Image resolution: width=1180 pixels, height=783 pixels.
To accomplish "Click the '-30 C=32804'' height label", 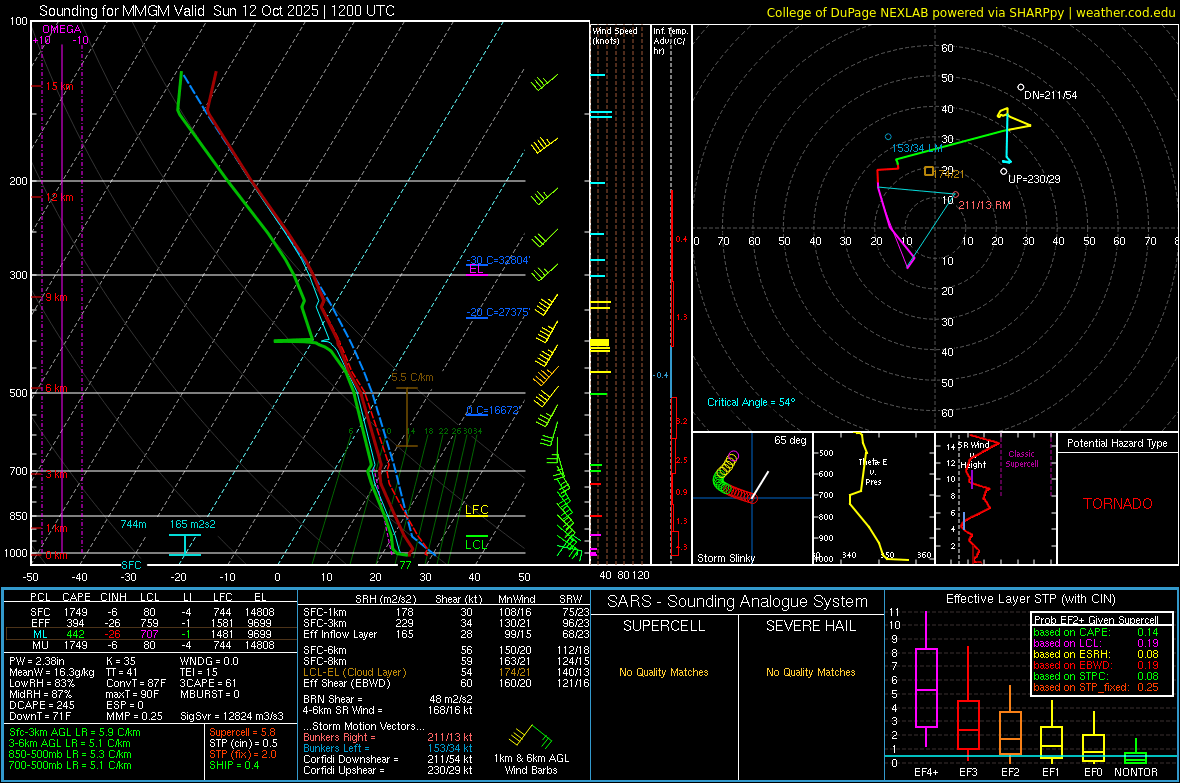I will point(498,260).
